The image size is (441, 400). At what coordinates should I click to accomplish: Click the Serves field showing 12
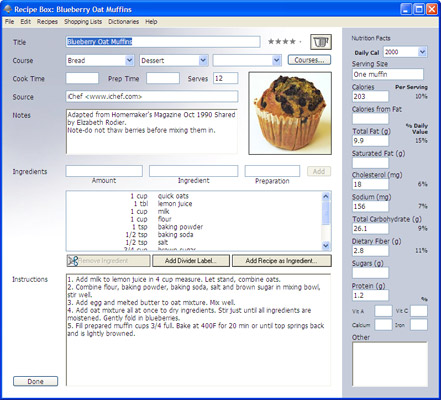(226, 78)
